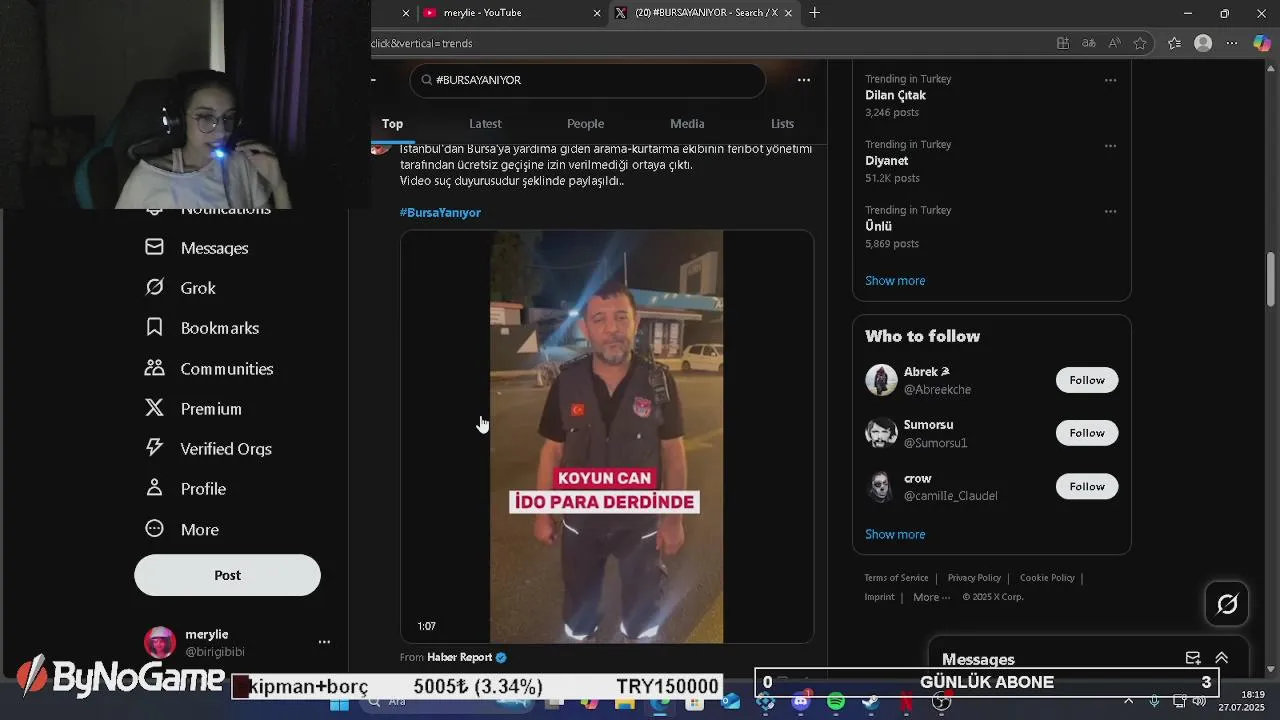The height and width of the screenshot is (720, 1280).
Task: Open options for Dilan Çıtak trend
Action: click(x=1110, y=80)
